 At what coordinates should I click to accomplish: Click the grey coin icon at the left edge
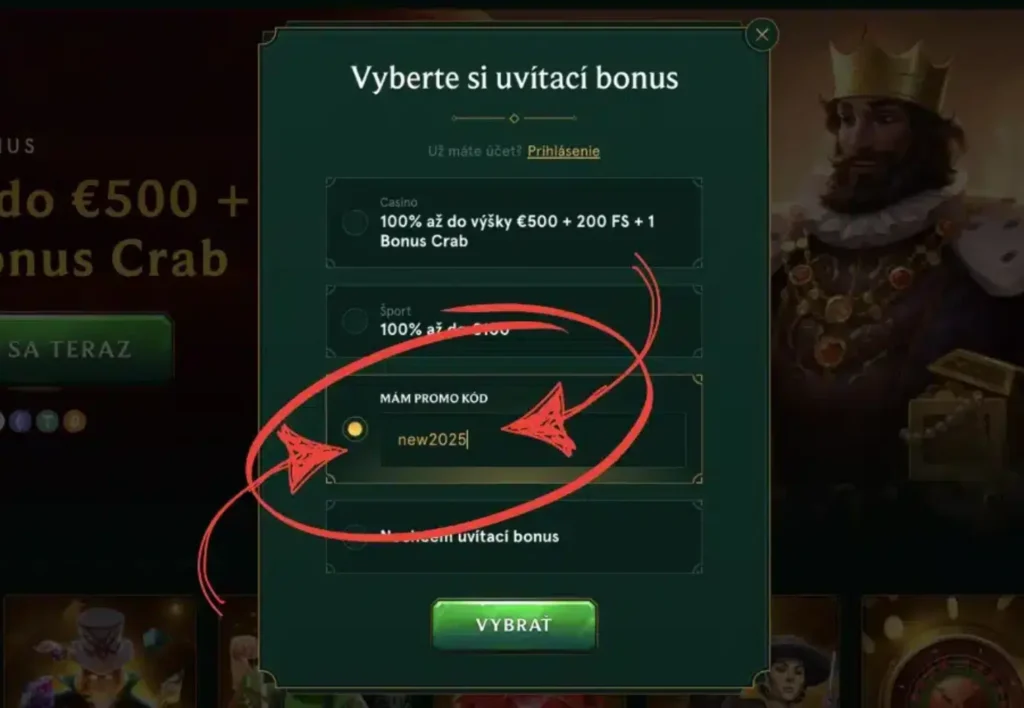click(x=2, y=421)
